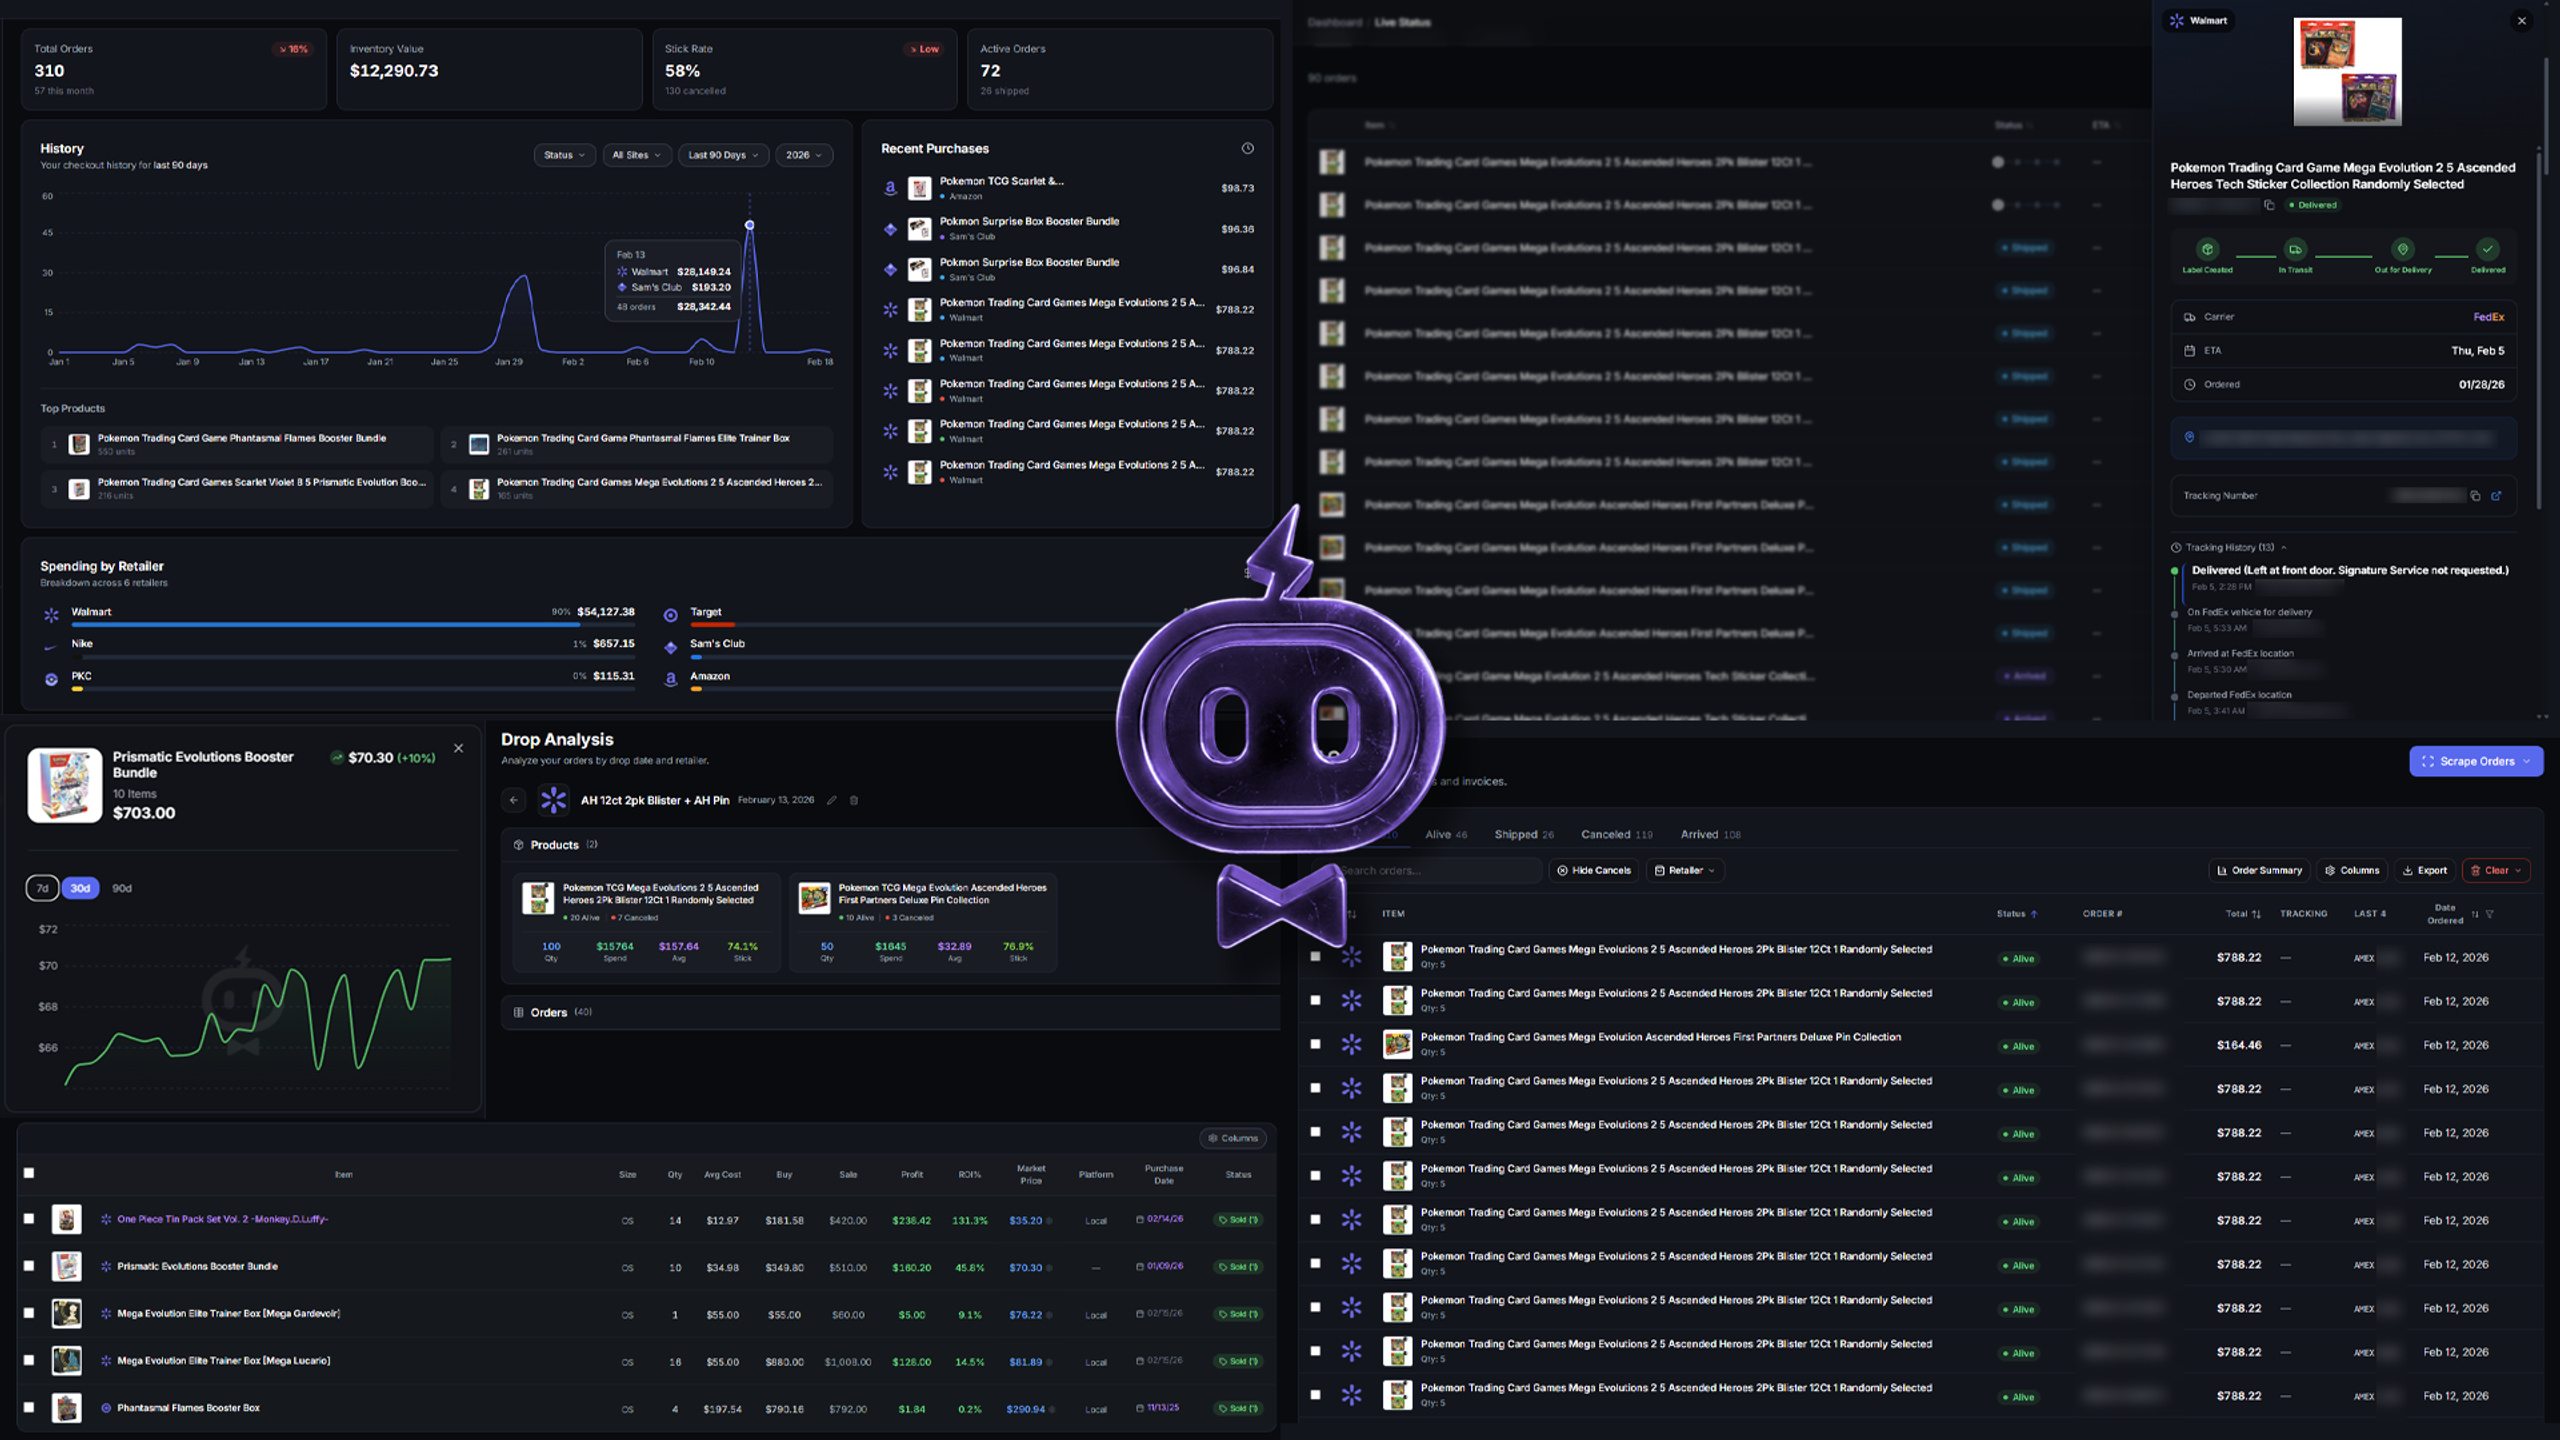Click the Label Created step icon
This screenshot has width=2560, height=1440.
2207,249
